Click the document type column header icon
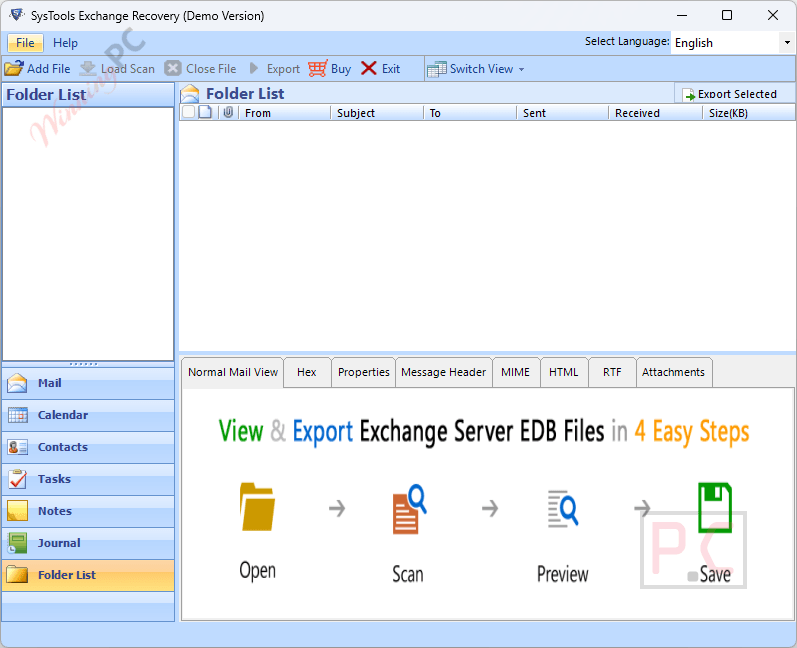This screenshot has width=797, height=648. click(205, 112)
